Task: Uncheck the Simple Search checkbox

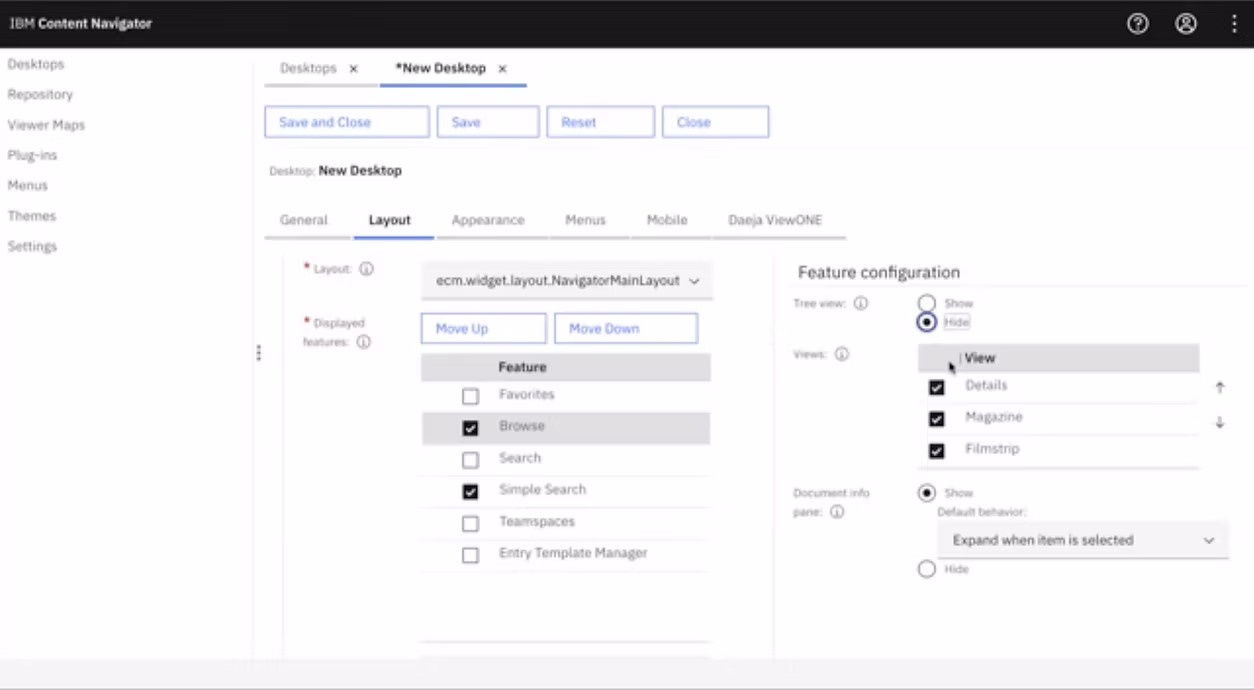Action: tap(470, 491)
